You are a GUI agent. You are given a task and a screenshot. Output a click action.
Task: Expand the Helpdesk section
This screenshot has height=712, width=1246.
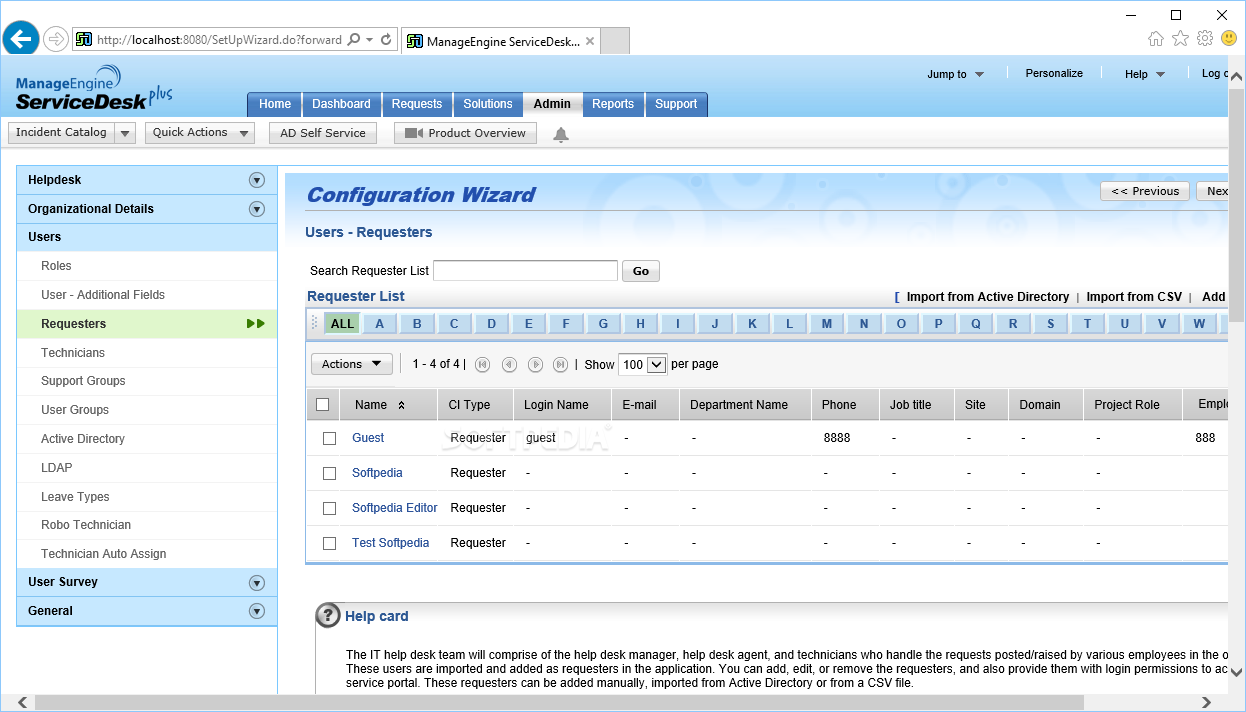(257, 180)
